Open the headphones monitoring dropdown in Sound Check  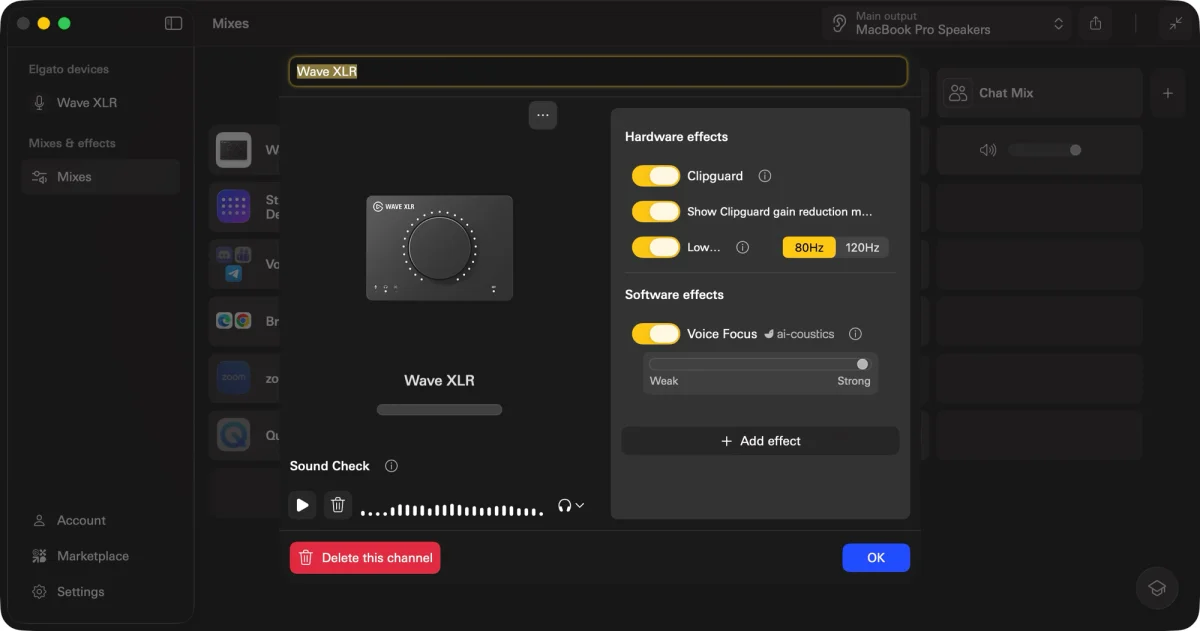click(x=571, y=506)
